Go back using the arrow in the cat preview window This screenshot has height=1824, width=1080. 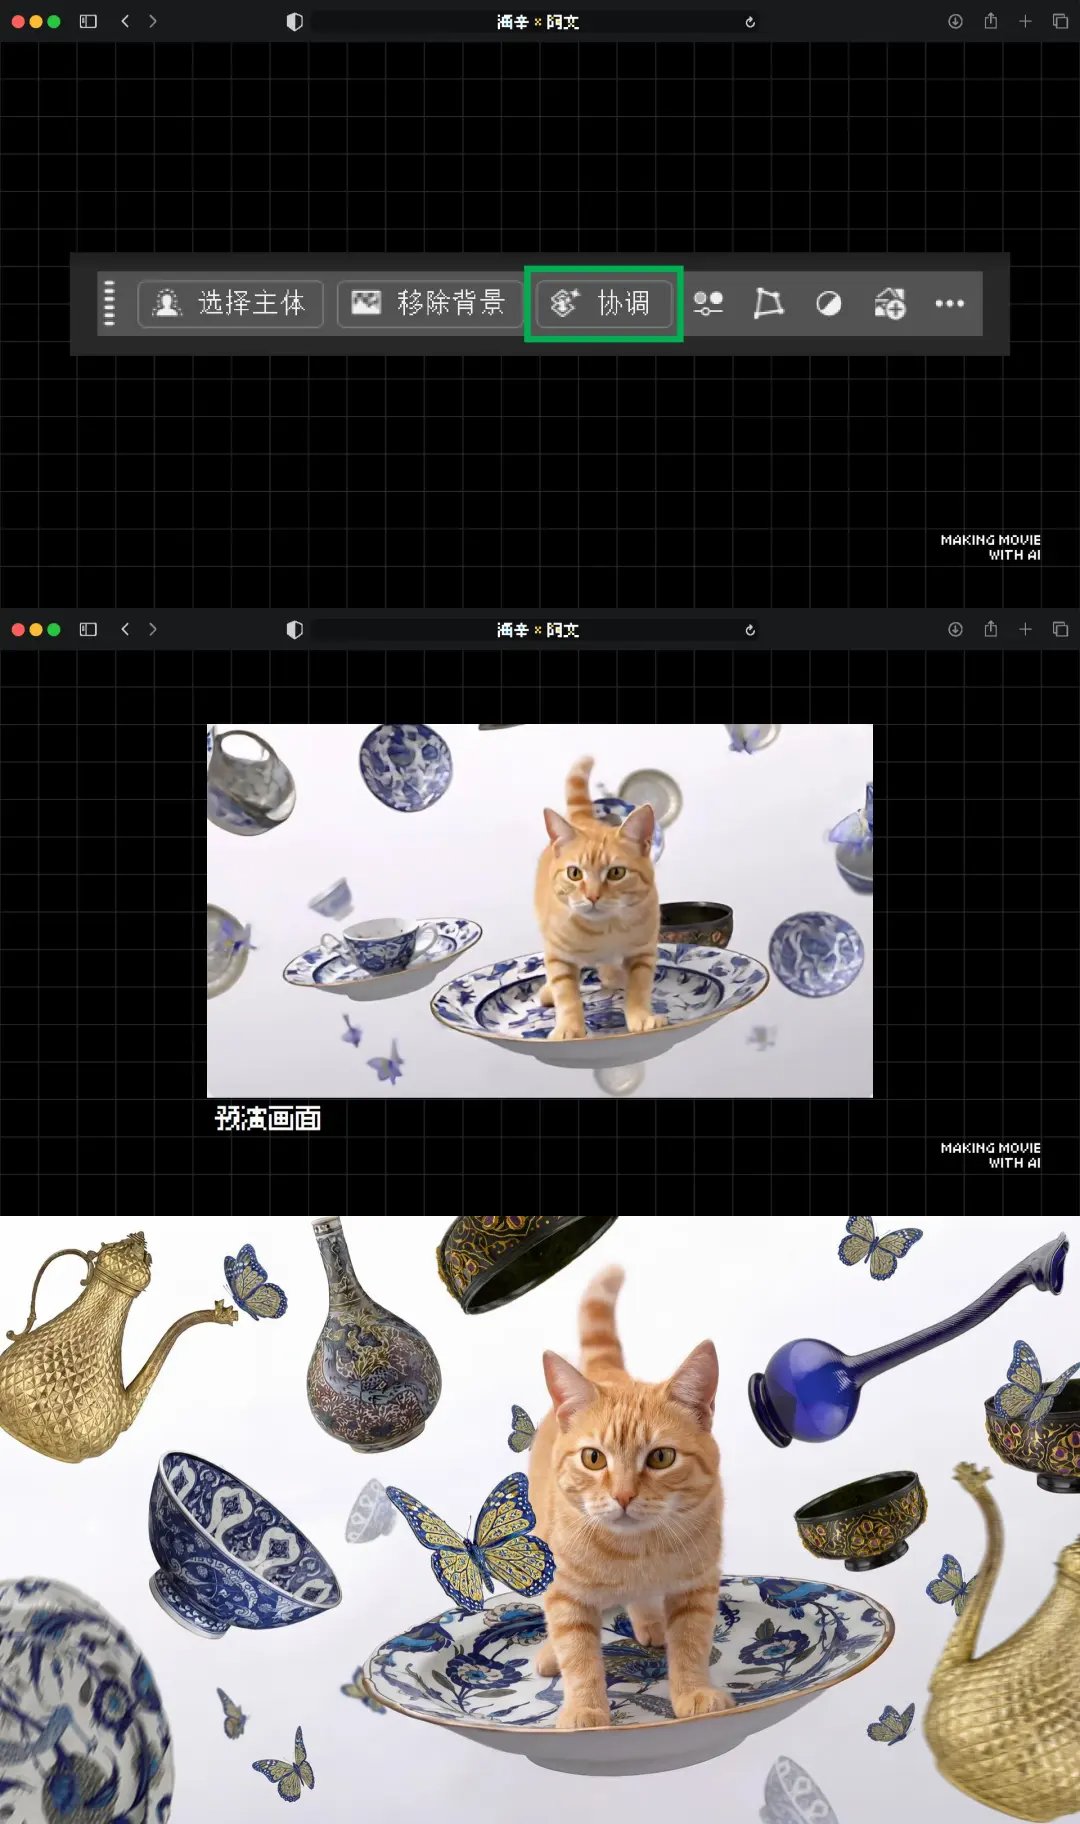pos(125,629)
